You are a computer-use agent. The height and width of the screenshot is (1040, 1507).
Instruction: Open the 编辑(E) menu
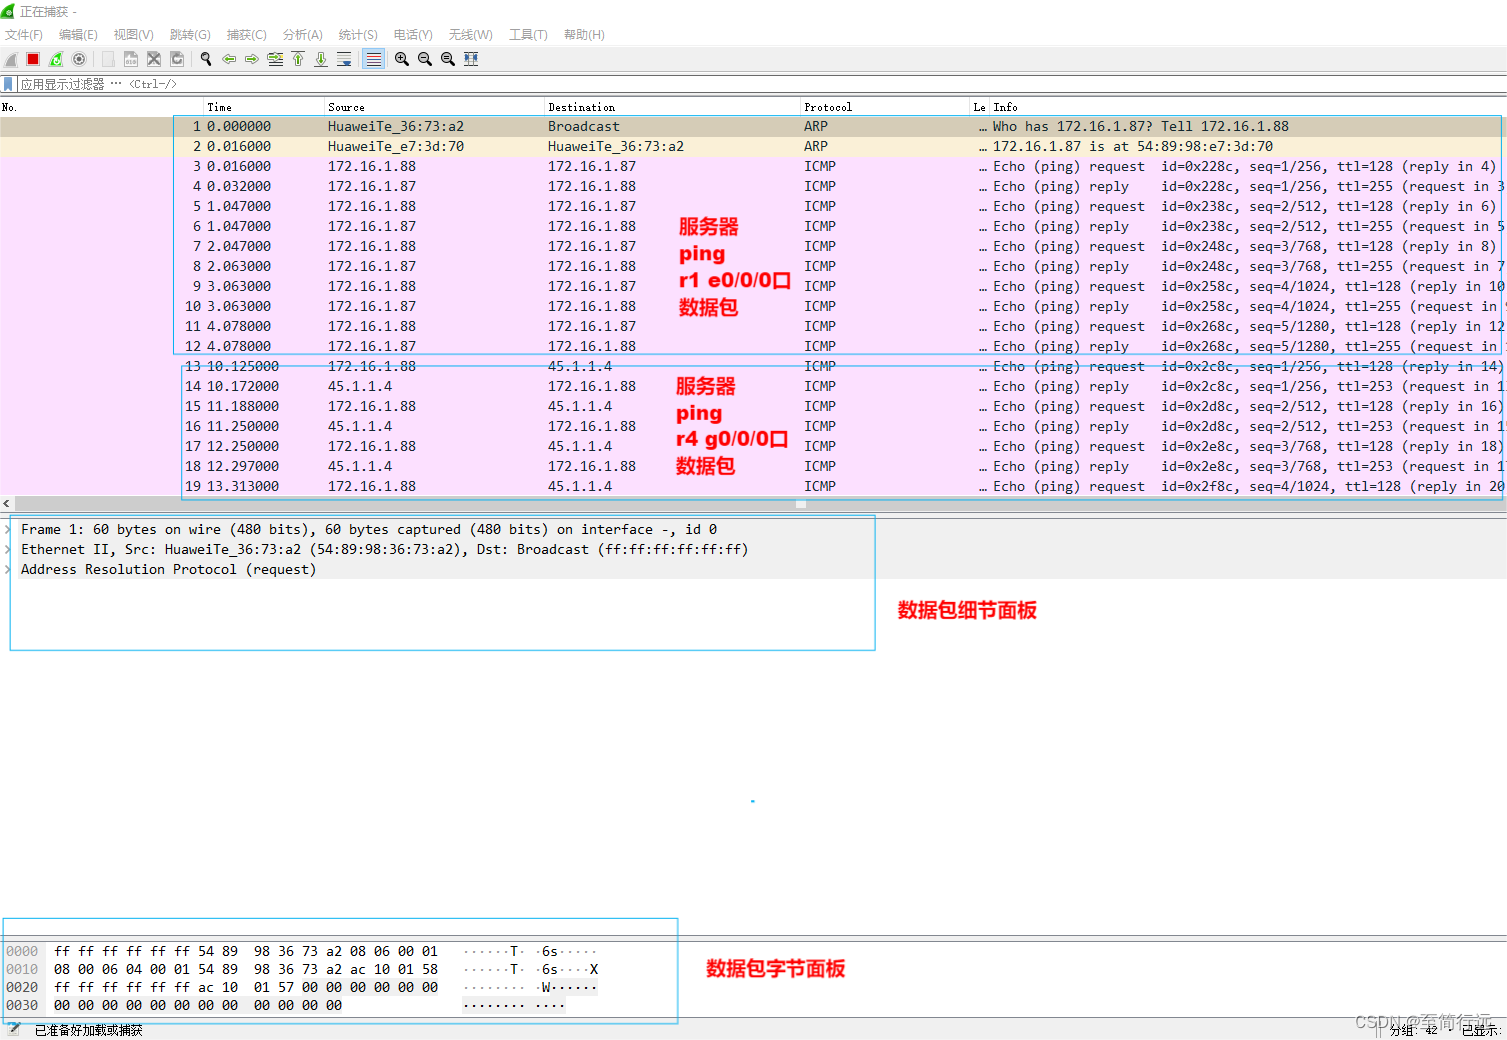[x=78, y=34]
